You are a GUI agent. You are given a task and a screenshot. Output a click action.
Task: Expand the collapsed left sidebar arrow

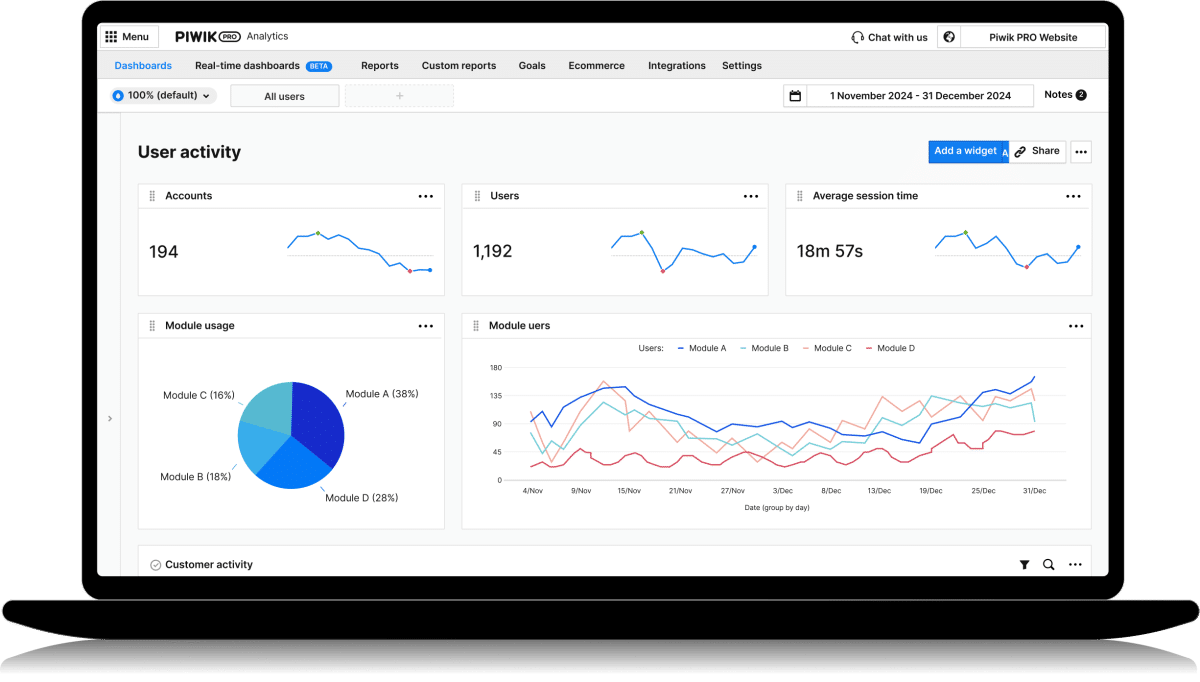pyautogui.click(x=110, y=419)
